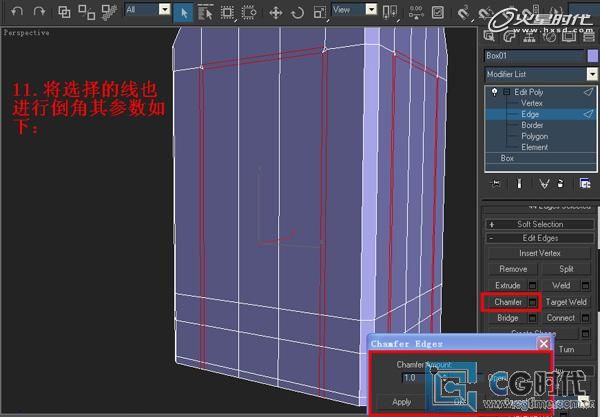Click the Remove button

pyautogui.click(x=513, y=269)
